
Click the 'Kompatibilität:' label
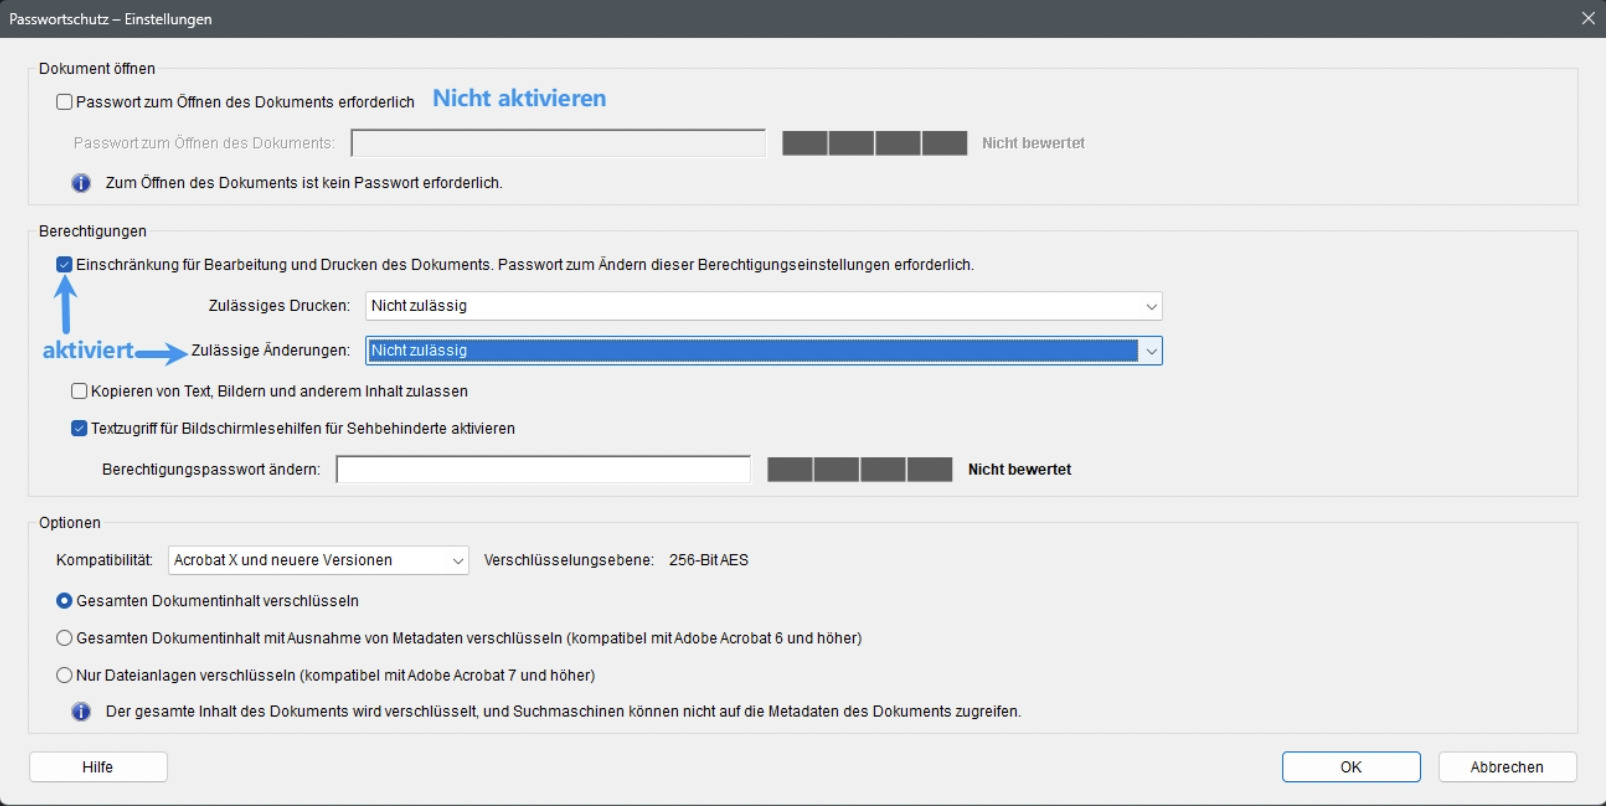[104, 560]
